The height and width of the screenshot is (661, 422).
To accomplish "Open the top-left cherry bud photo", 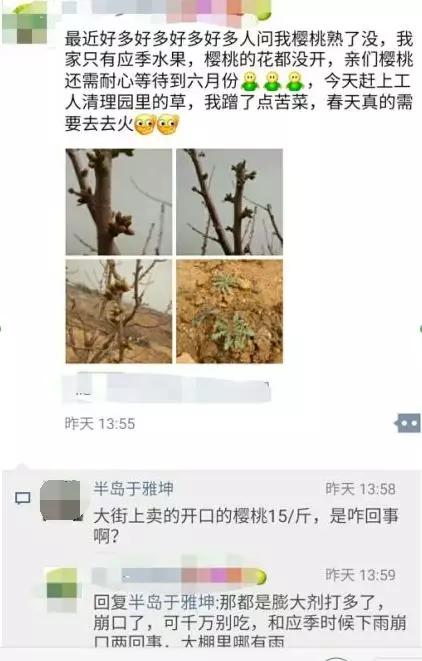I will click(119, 202).
